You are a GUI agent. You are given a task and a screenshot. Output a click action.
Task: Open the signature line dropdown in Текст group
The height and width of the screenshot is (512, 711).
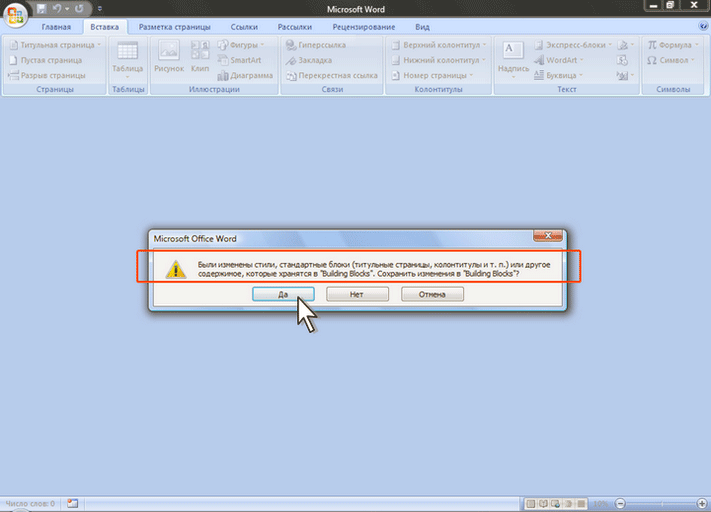coord(626,45)
